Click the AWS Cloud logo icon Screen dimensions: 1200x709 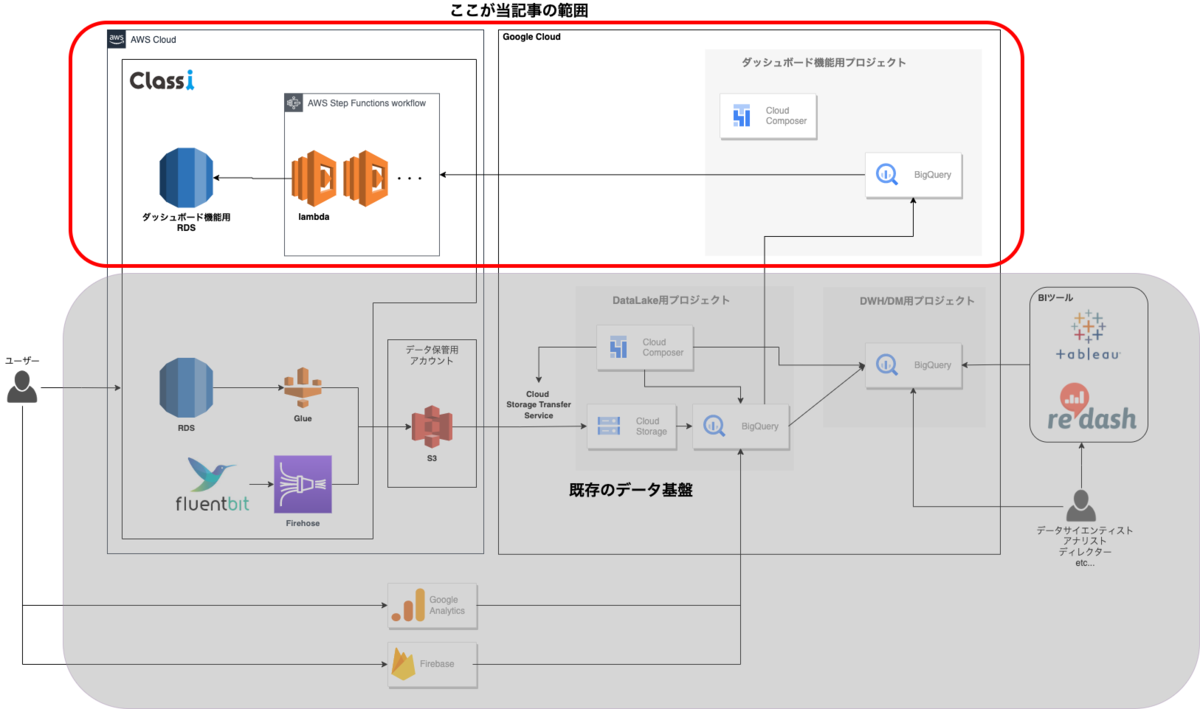tap(116, 39)
